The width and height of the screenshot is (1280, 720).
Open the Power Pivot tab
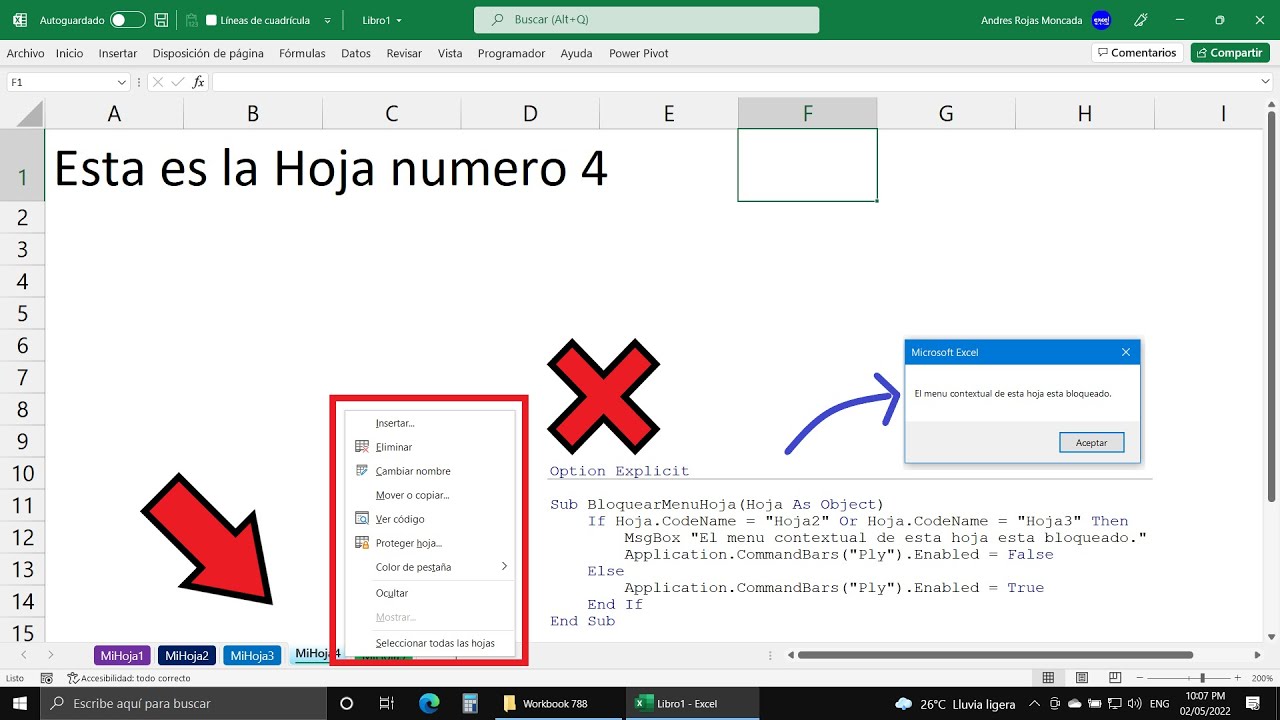pyautogui.click(x=639, y=53)
